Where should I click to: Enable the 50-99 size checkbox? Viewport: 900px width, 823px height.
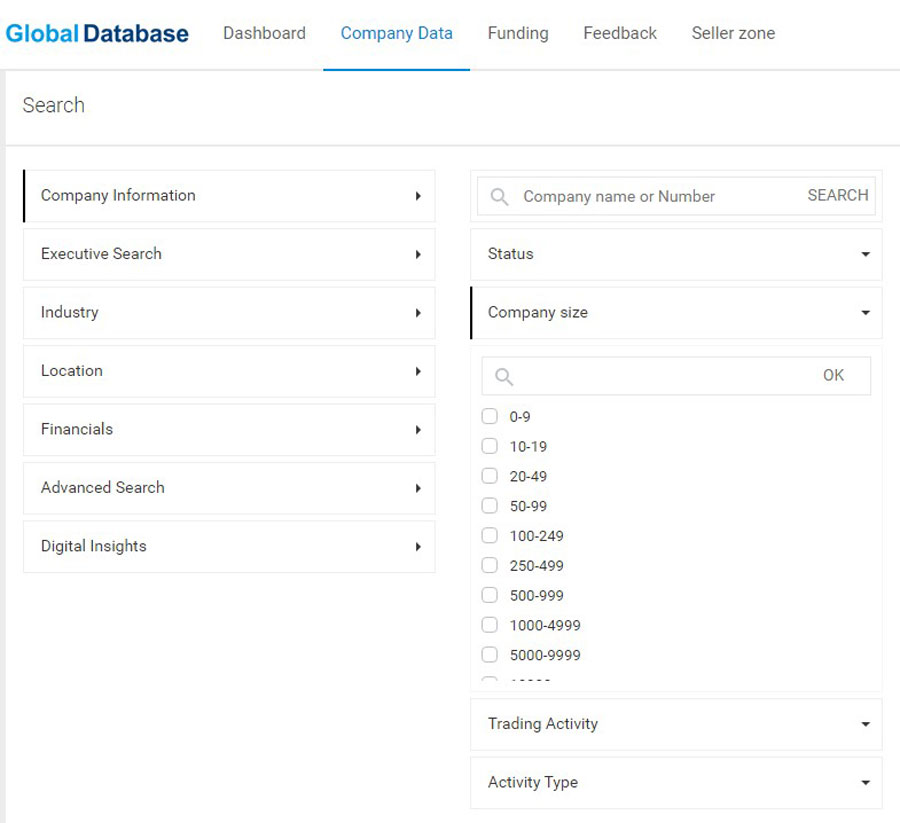pyautogui.click(x=490, y=506)
